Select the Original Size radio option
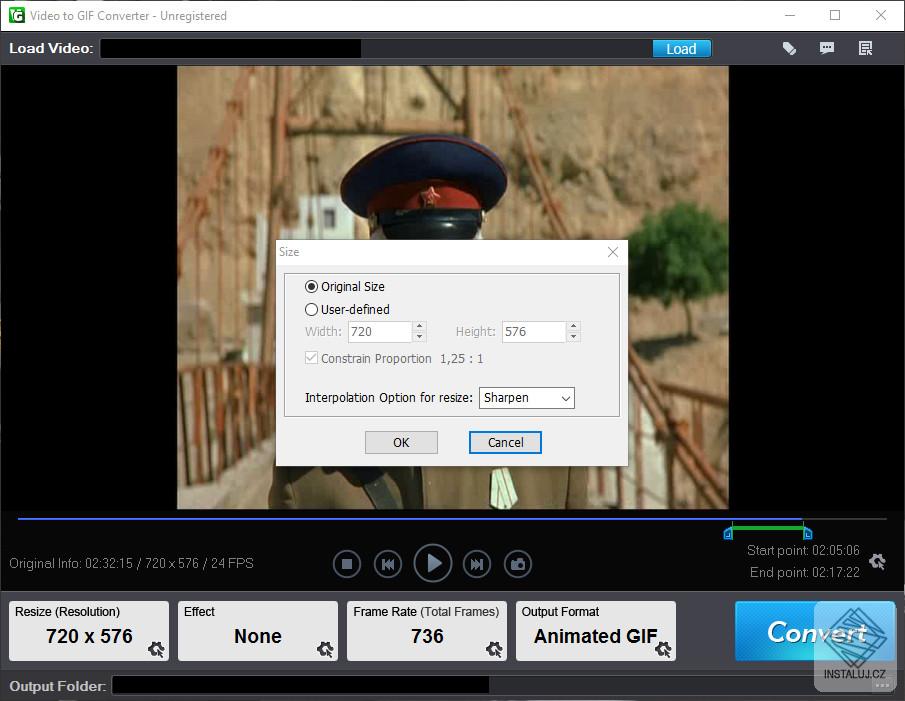Viewport: 905px width, 701px height. click(345, 287)
